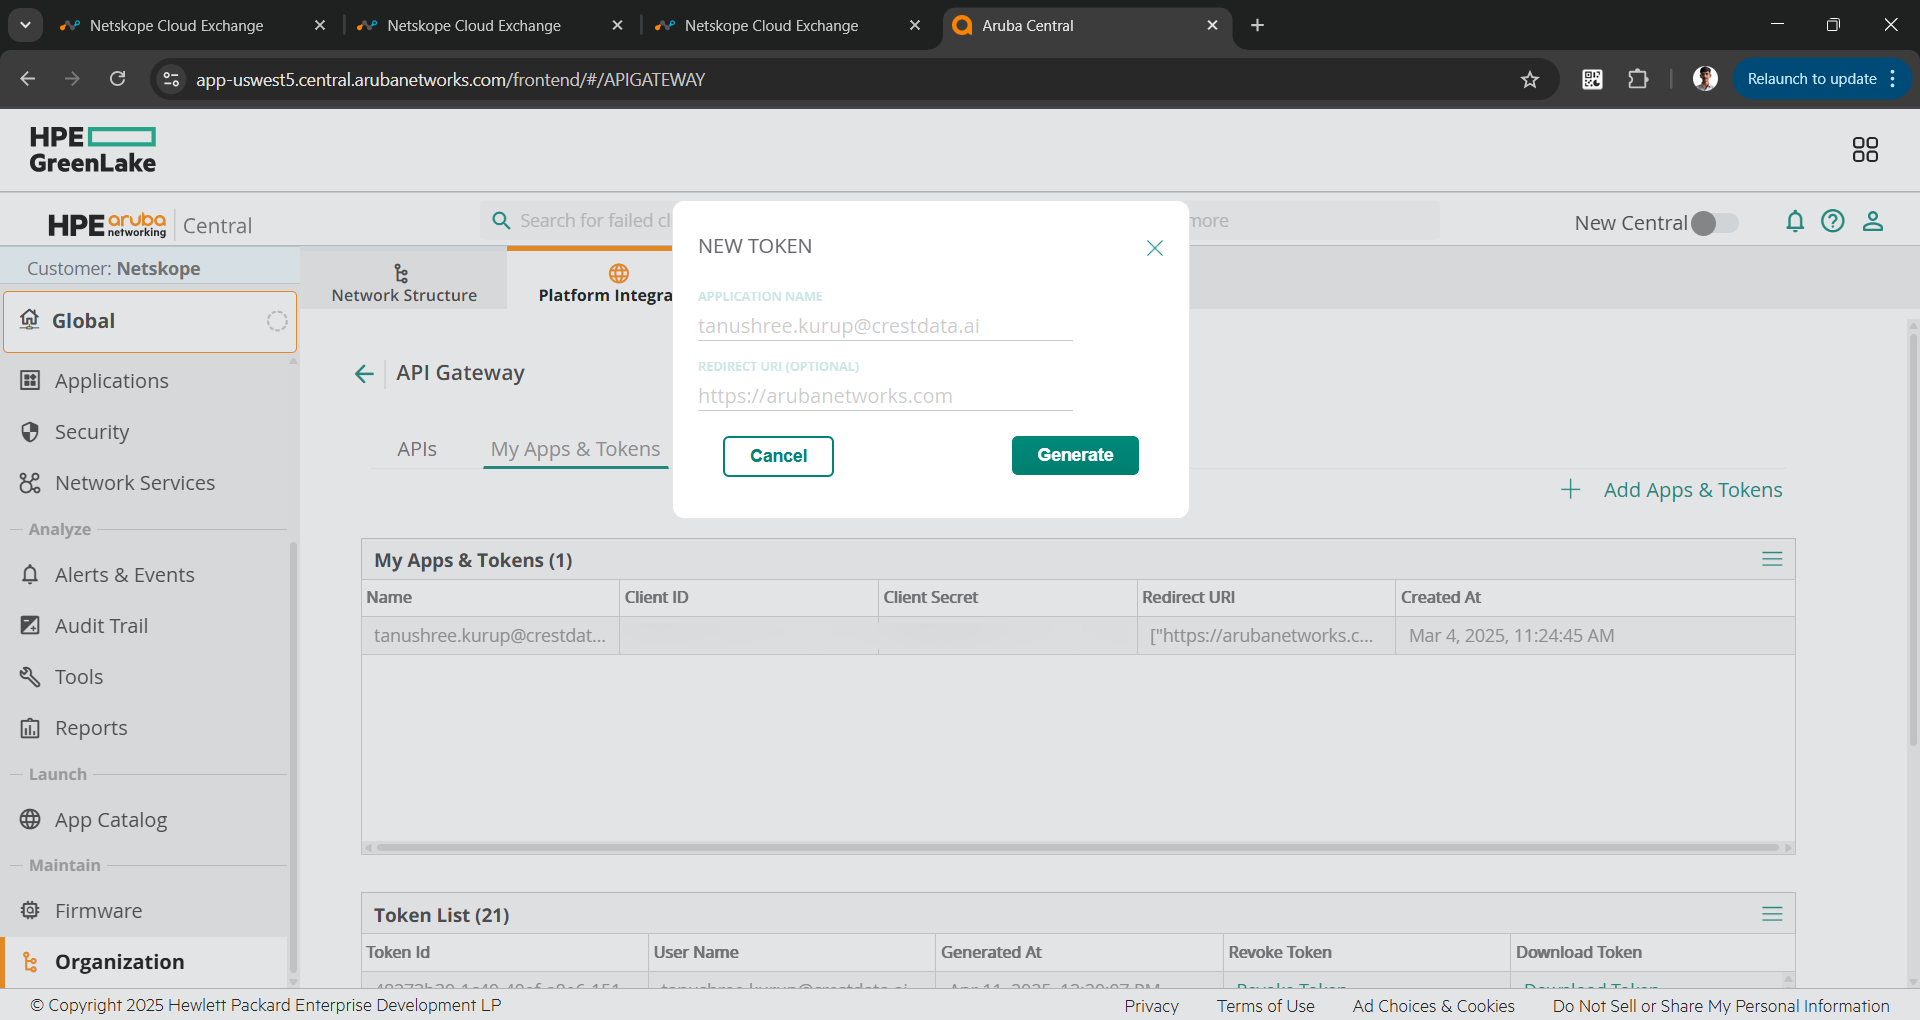Viewport: 1920px width, 1020px height.
Task: Click the App Catalog globe icon
Action: tap(30, 819)
